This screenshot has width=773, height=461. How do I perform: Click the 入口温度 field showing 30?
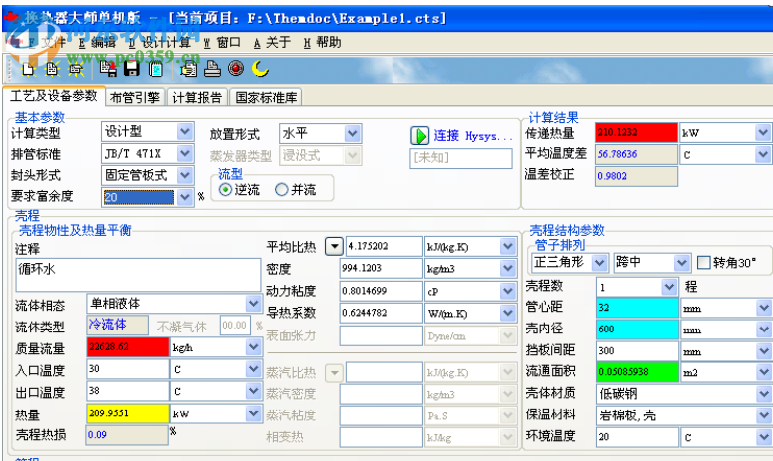[128, 369]
